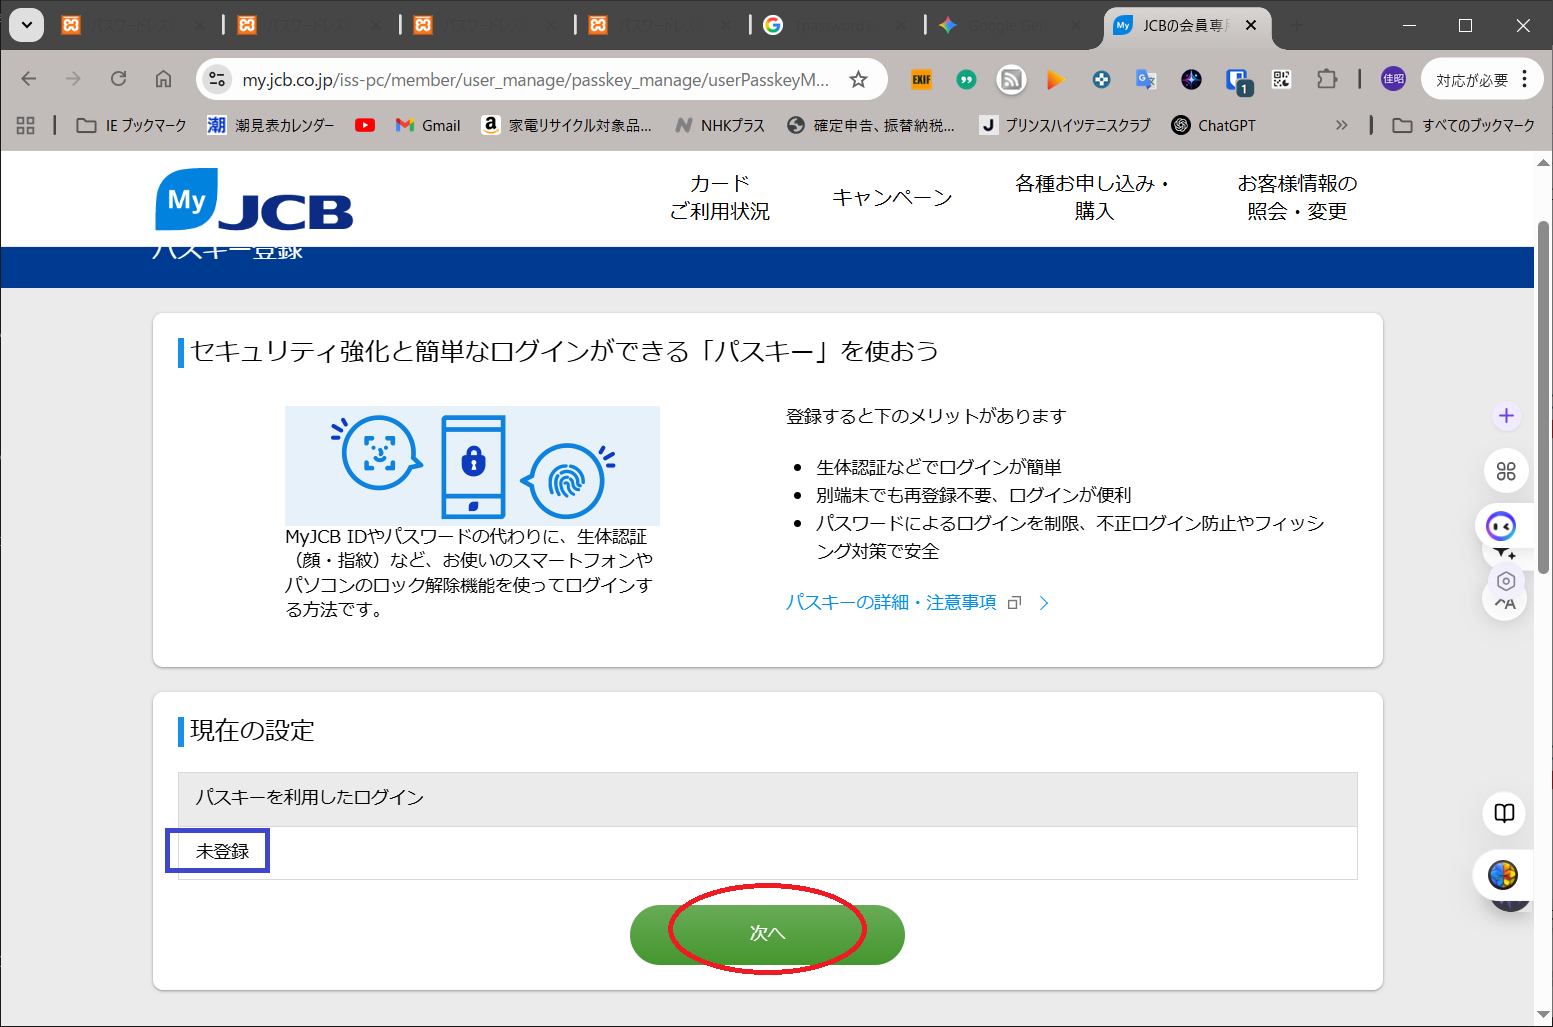The image size is (1553, 1027).
Task: Open the IE ブックマーク bookmark folder
Action: (x=132, y=125)
